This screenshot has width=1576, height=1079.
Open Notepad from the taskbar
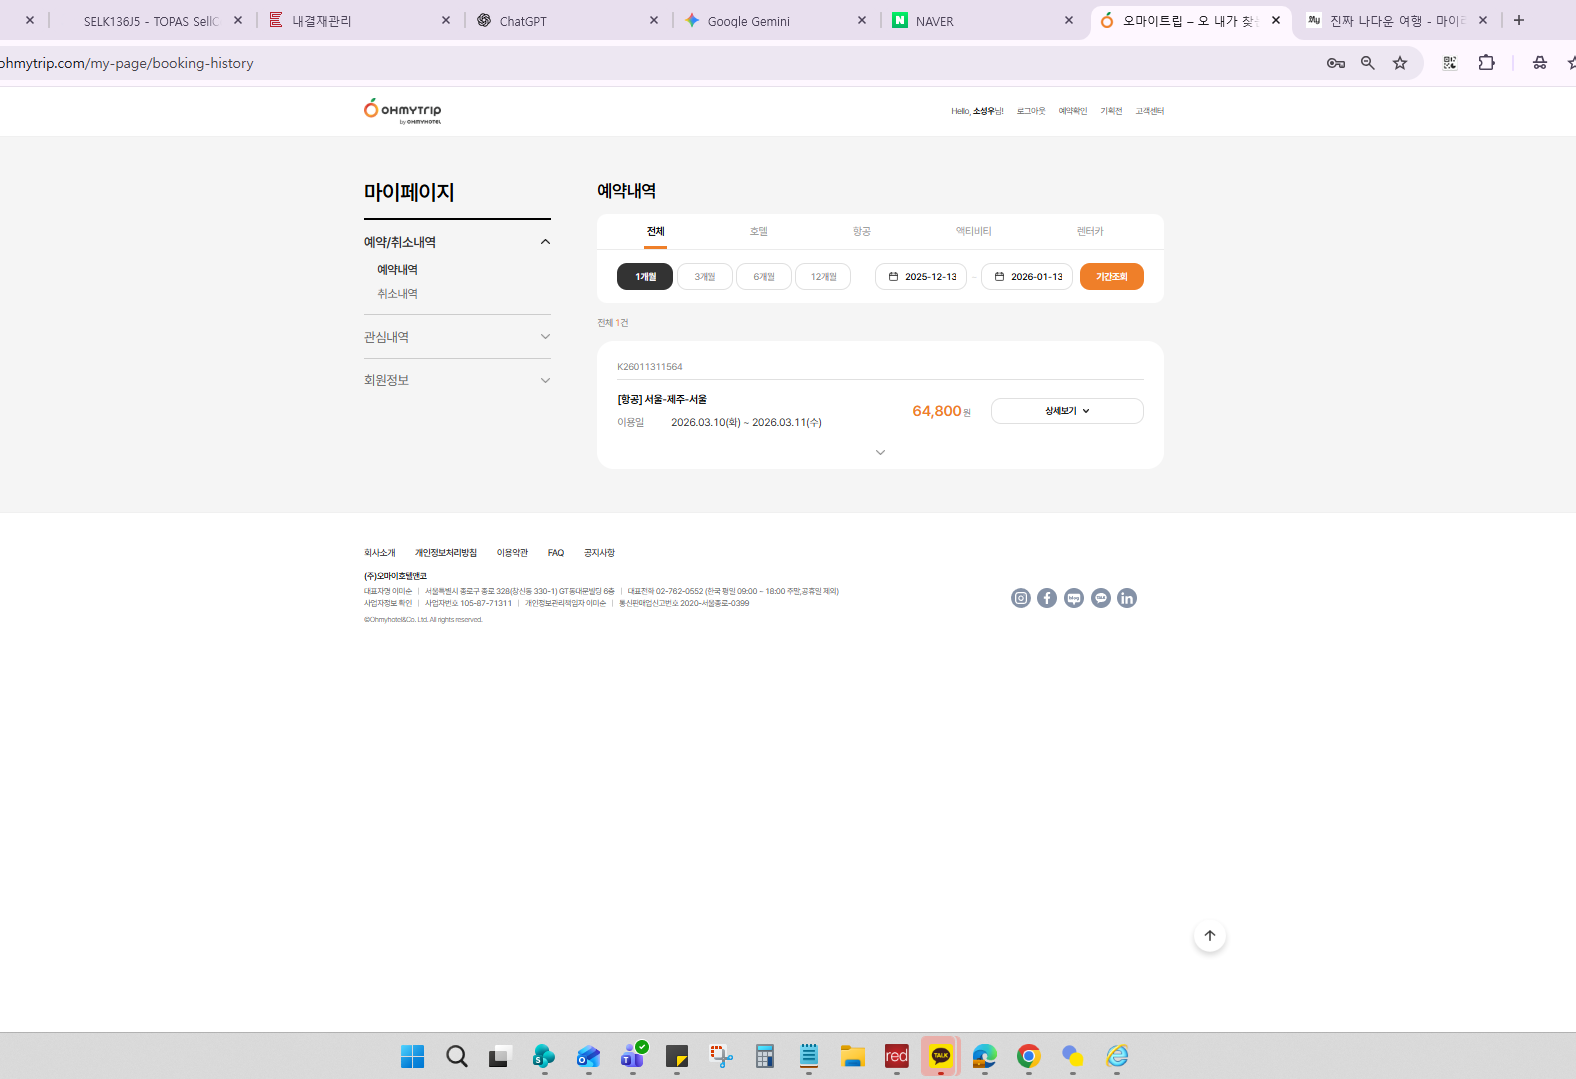coord(809,1056)
